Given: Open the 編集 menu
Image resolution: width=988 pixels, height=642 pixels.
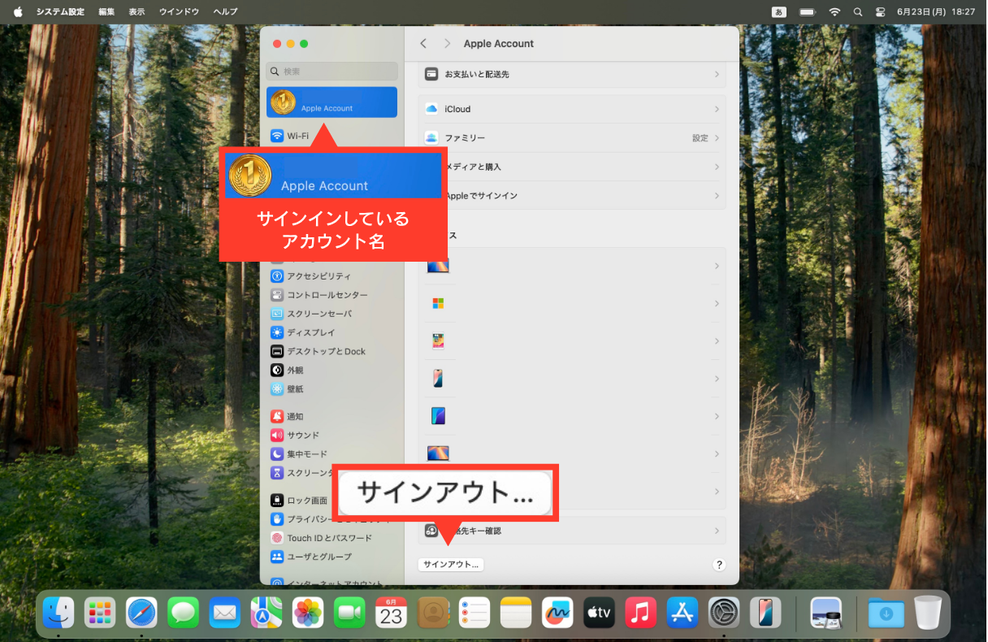Looking at the screenshot, I should (x=106, y=11).
